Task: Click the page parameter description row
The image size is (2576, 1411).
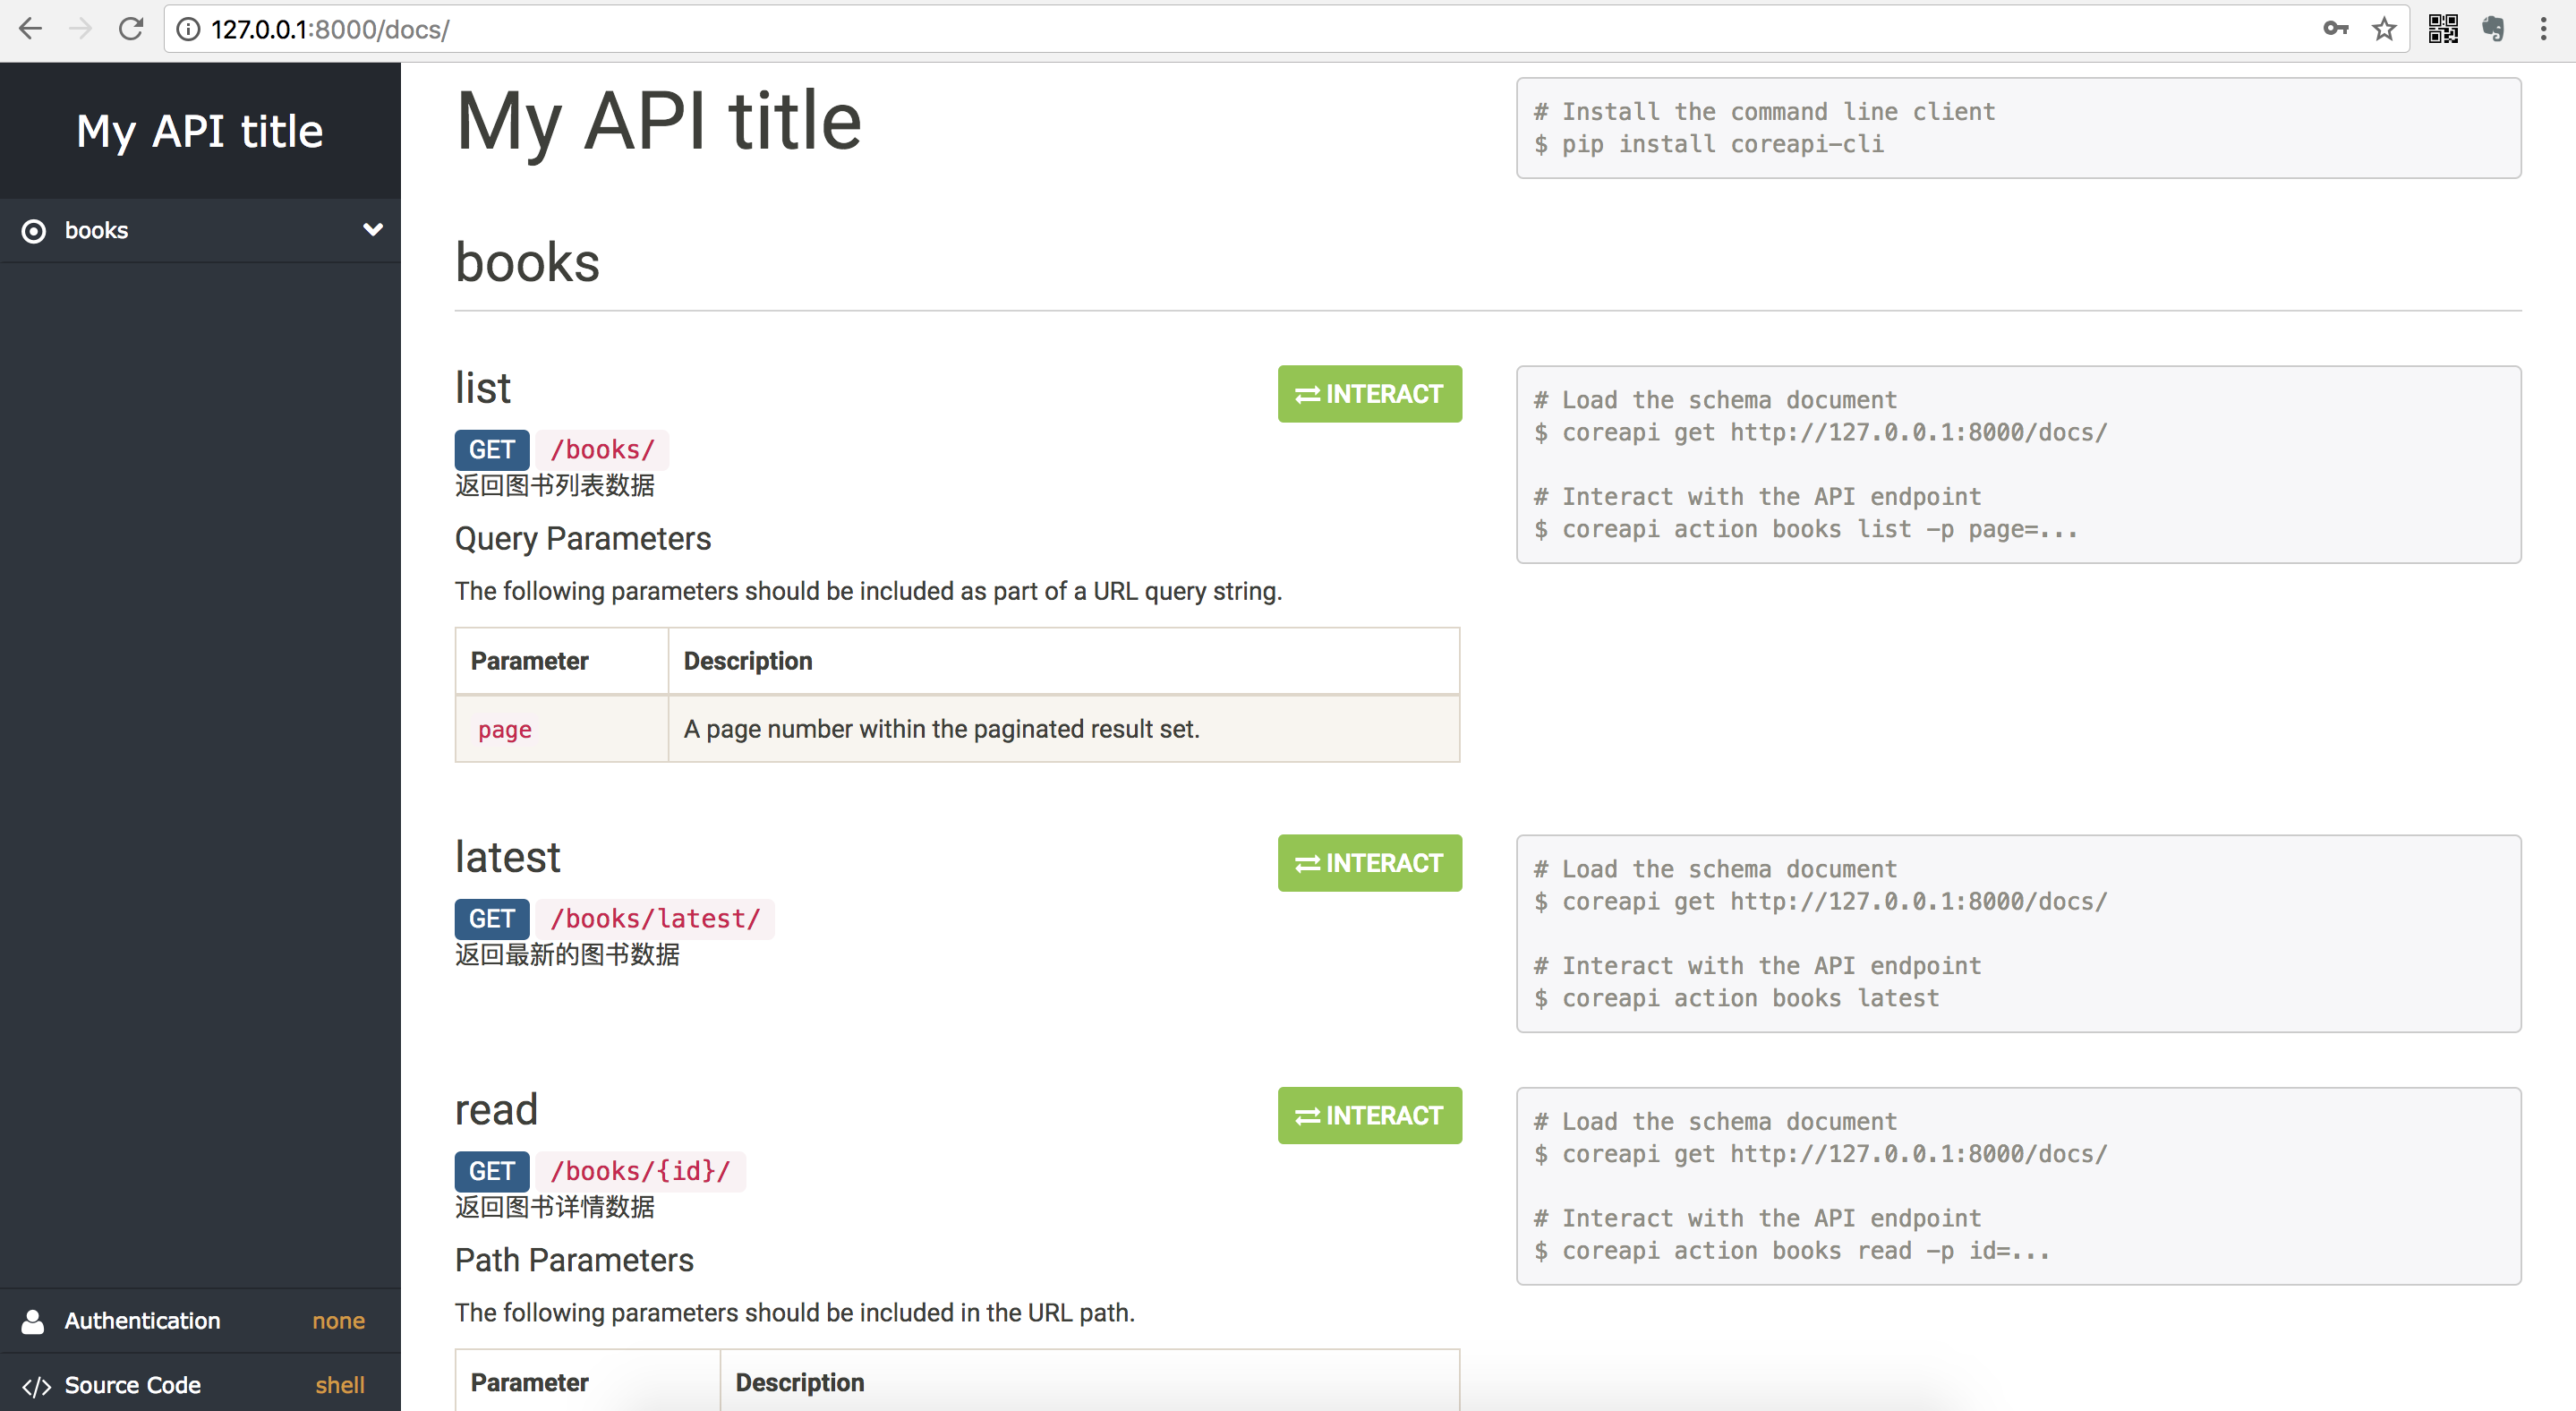Action: [x=955, y=728]
